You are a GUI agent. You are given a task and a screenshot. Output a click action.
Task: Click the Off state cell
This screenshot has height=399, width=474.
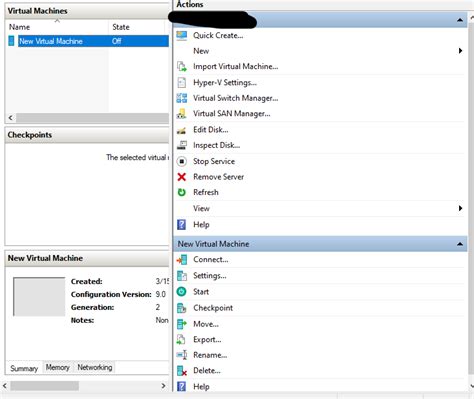(117, 41)
